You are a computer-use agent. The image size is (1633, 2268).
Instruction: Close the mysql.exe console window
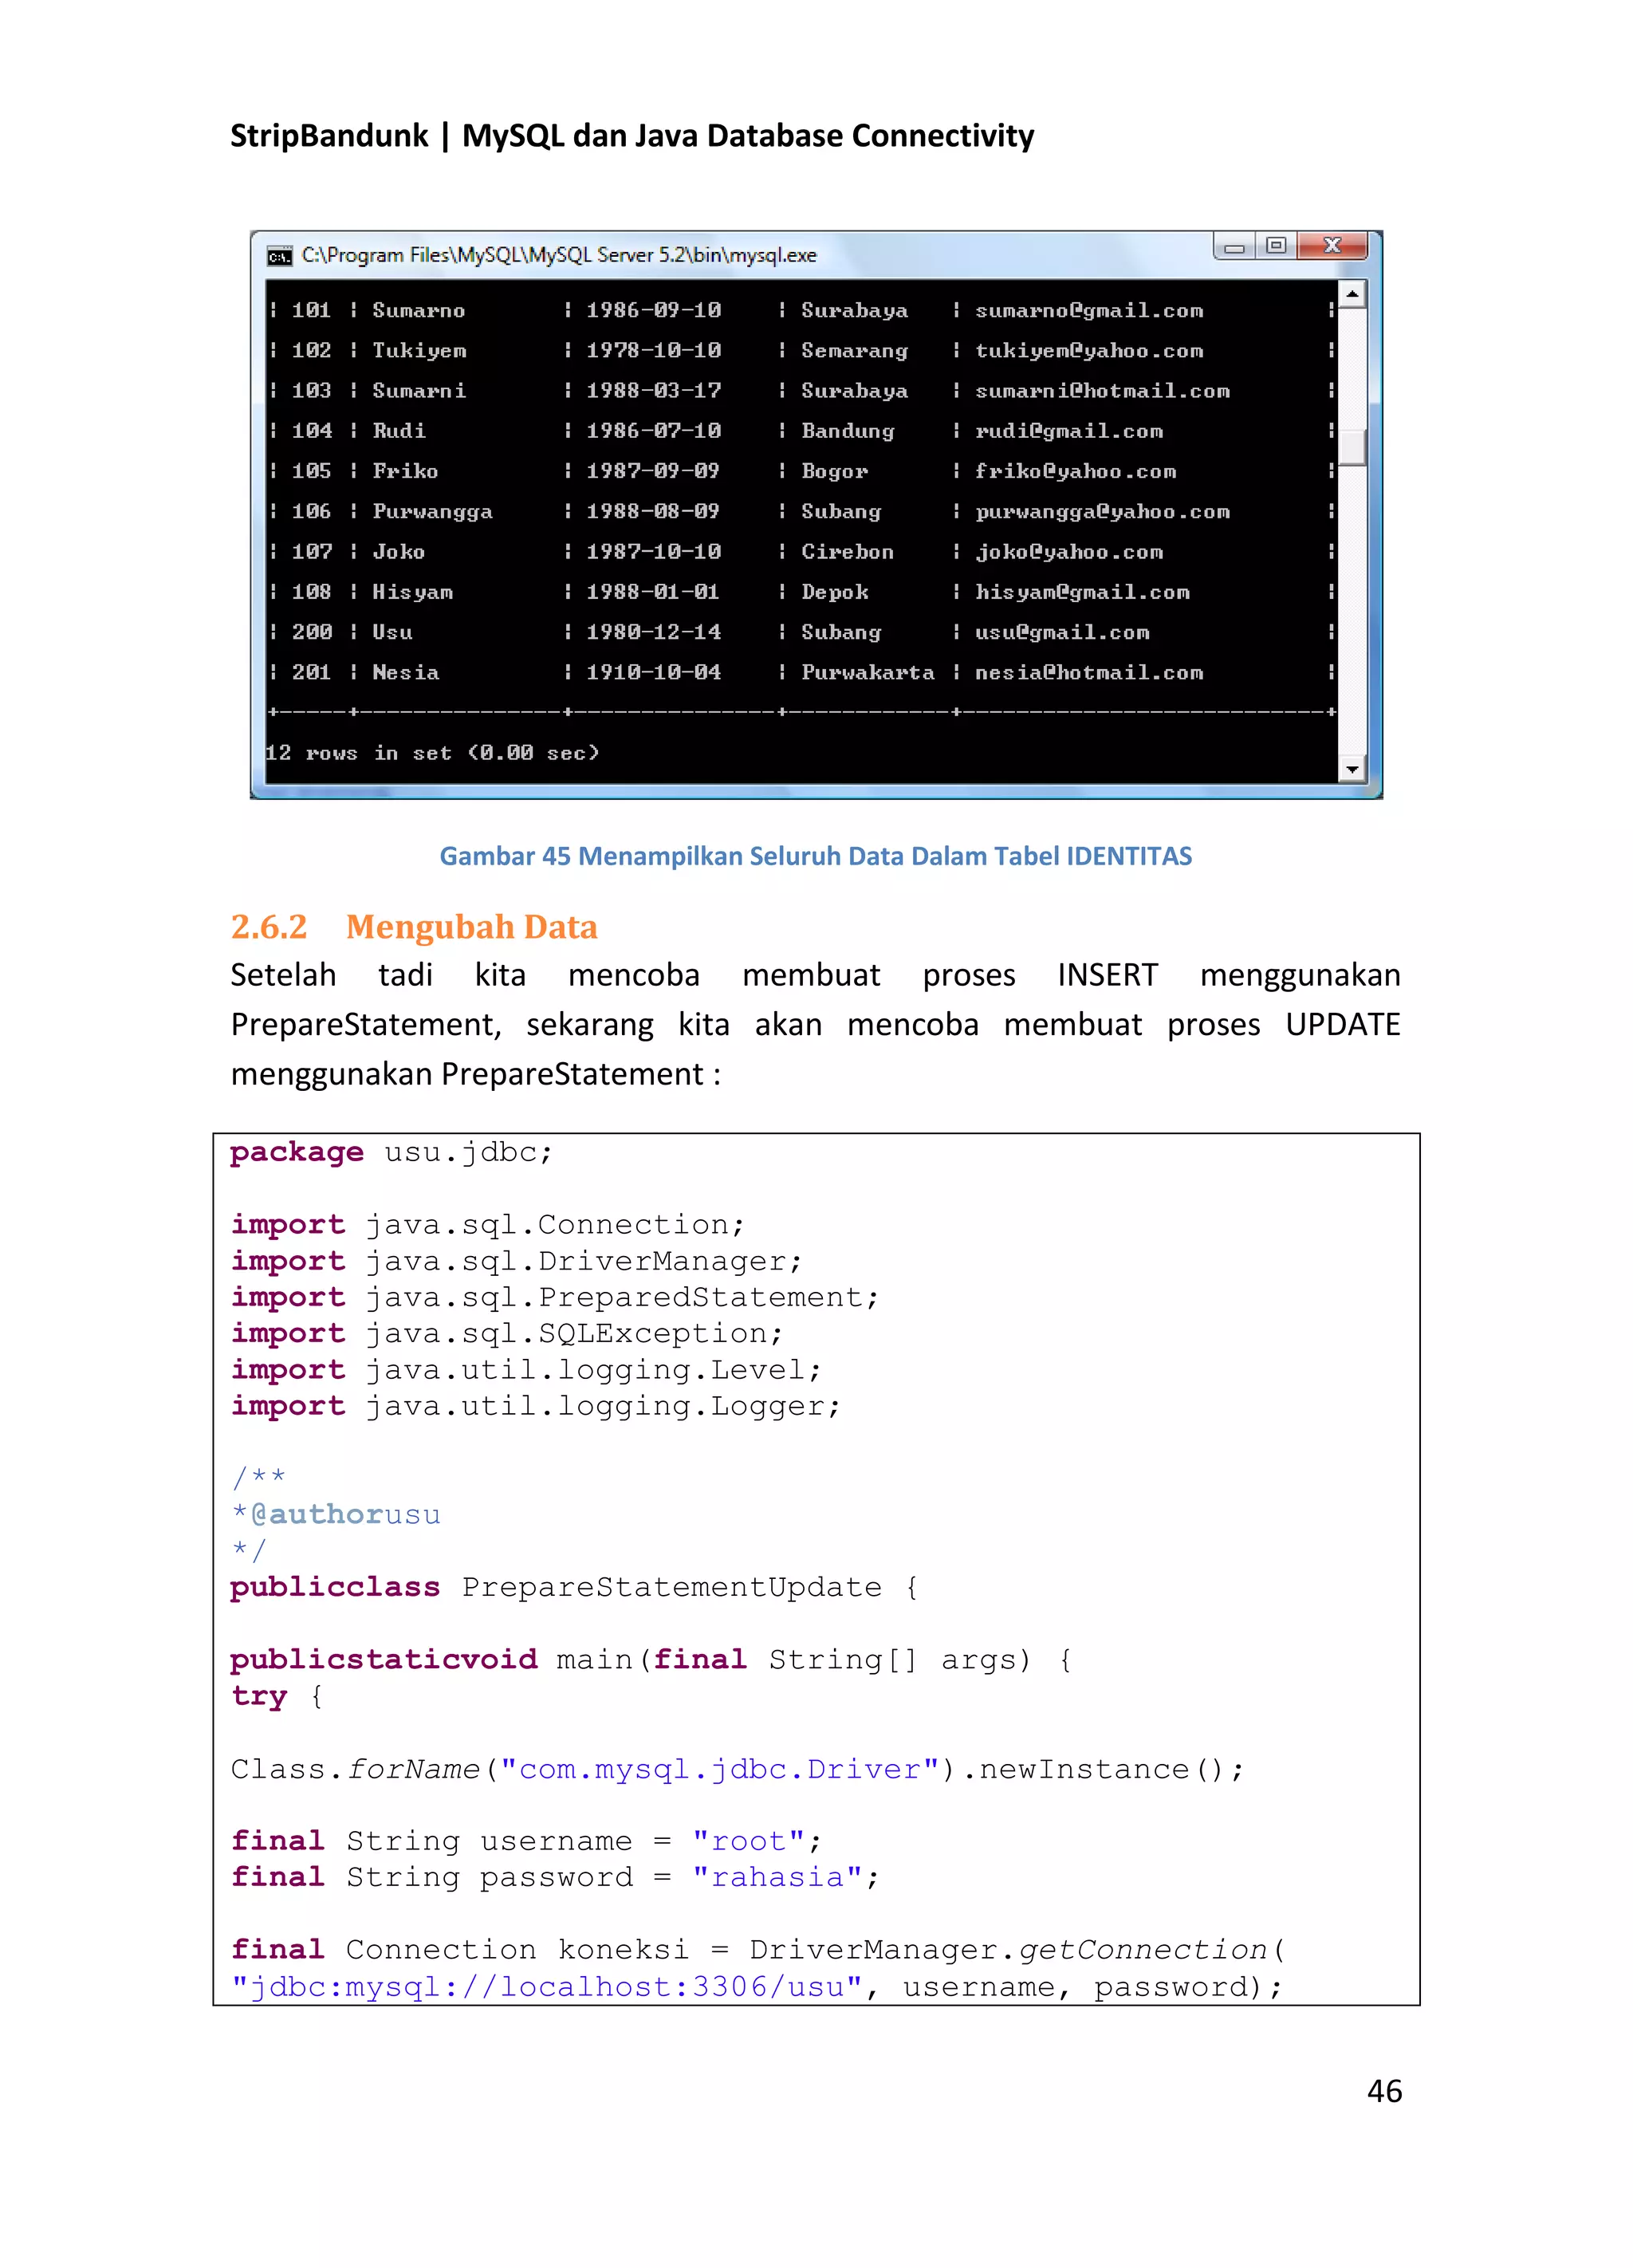tap(1332, 245)
